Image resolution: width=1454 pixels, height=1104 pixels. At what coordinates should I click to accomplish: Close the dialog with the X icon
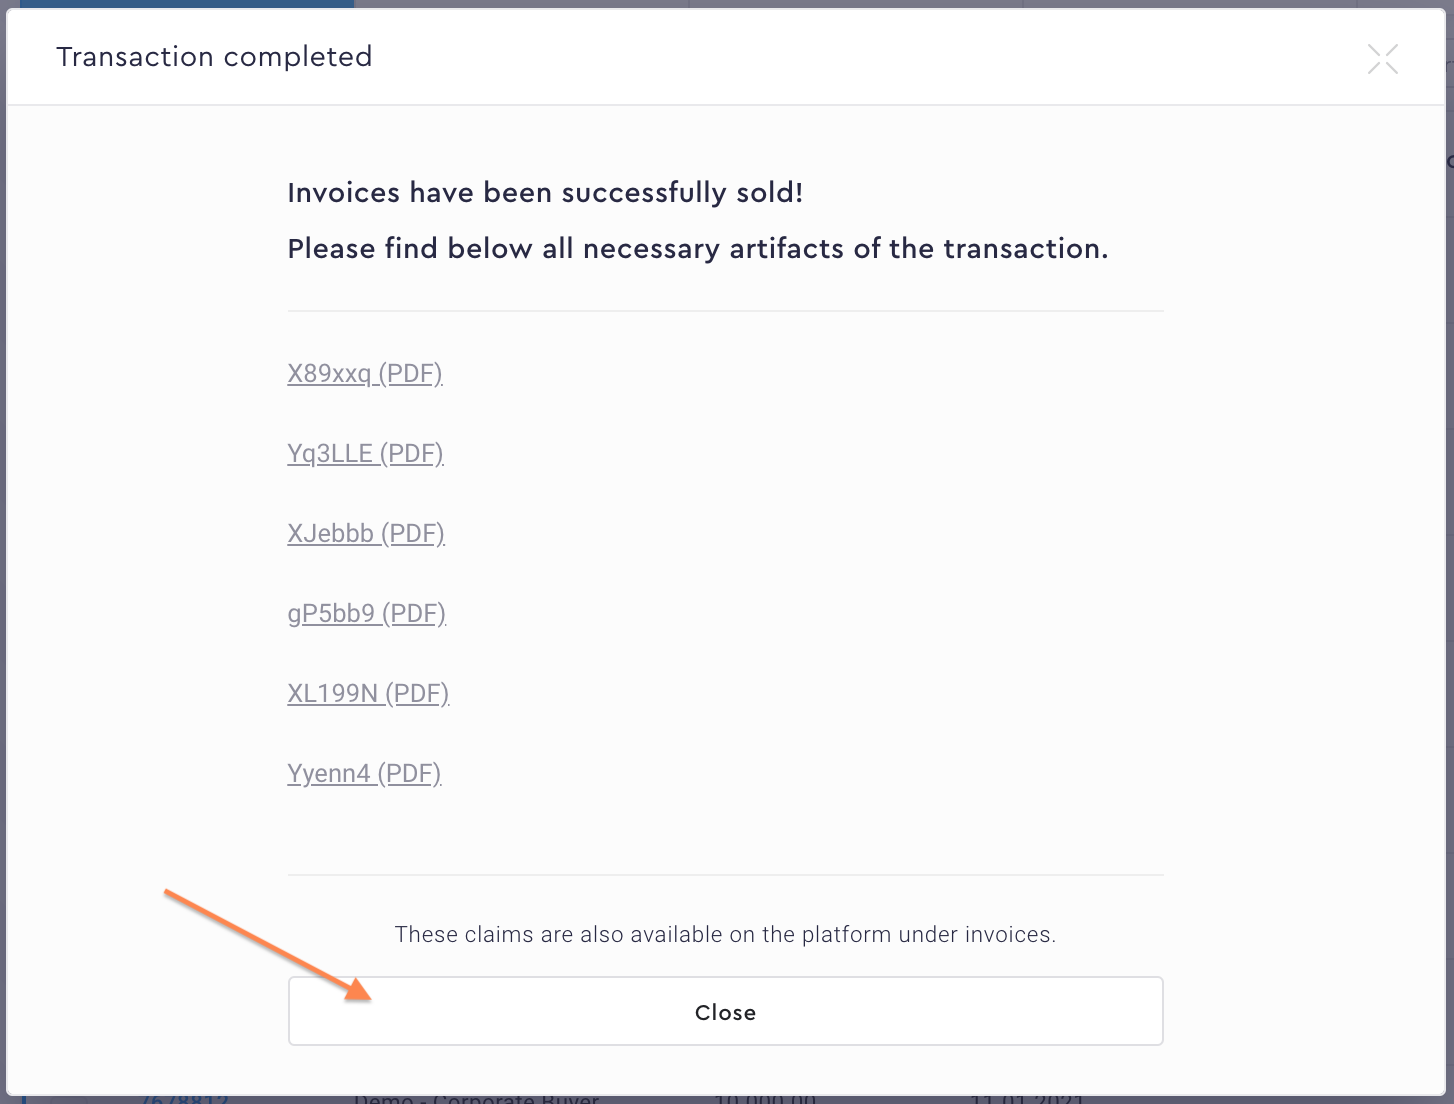click(1382, 59)
